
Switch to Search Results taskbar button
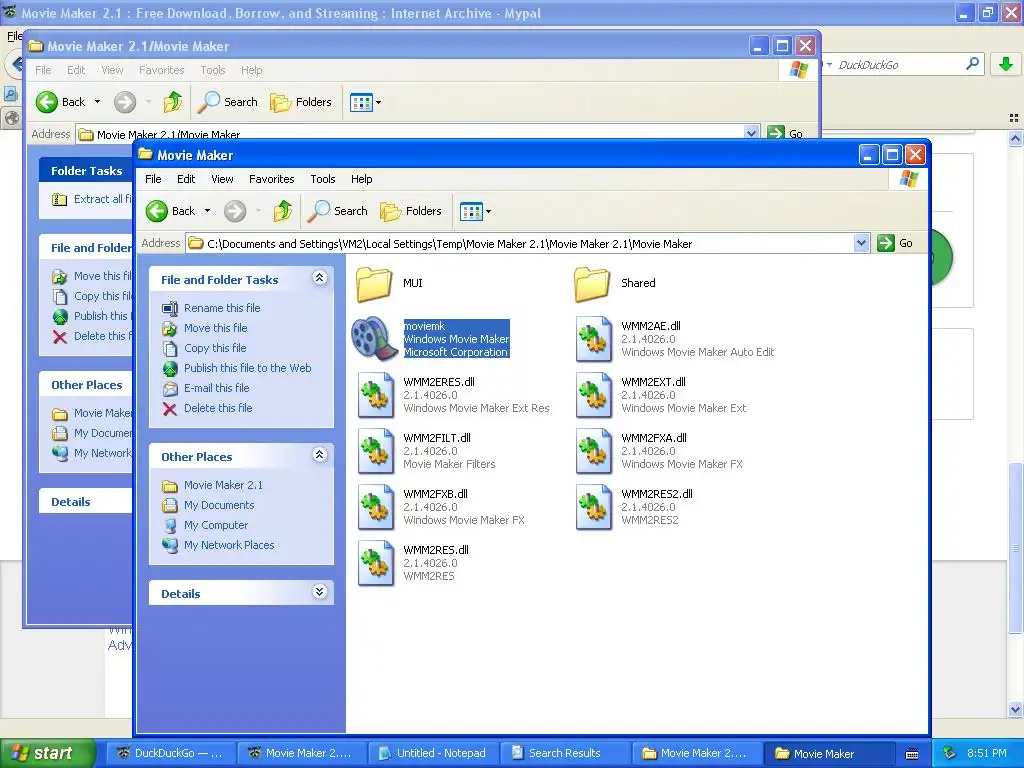(x=565, y=753)
